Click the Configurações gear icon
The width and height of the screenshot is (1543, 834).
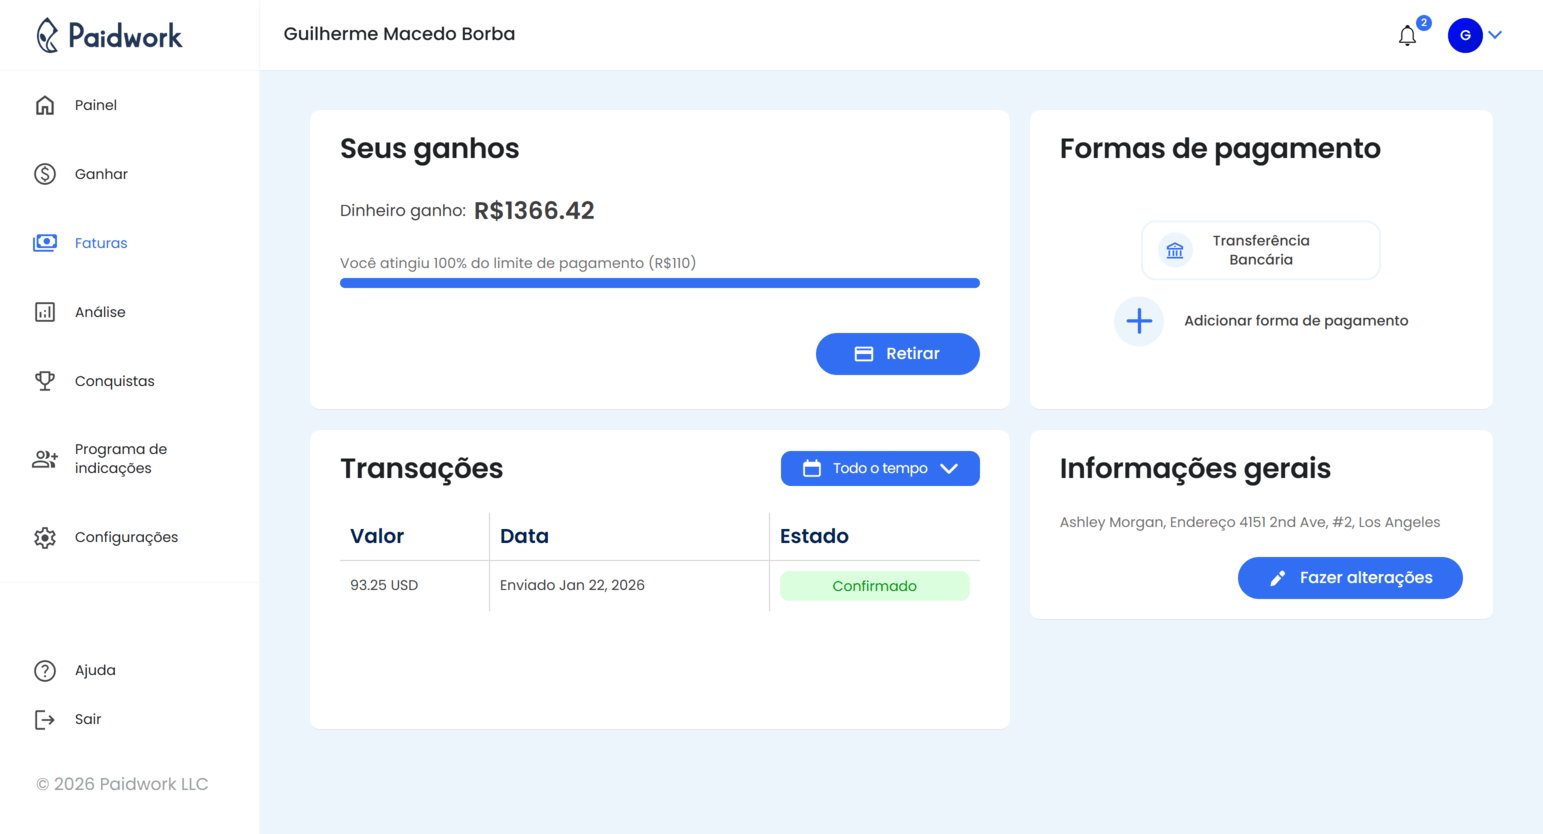45,537
